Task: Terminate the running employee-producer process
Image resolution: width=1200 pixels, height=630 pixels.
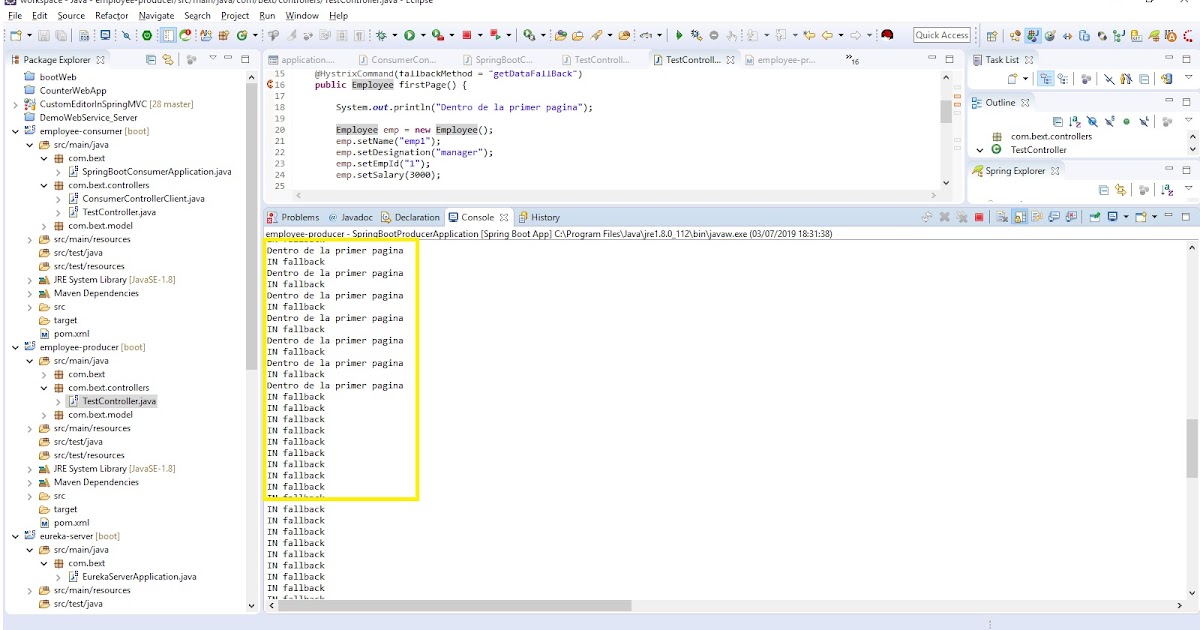Action: [x=978, y=216]
